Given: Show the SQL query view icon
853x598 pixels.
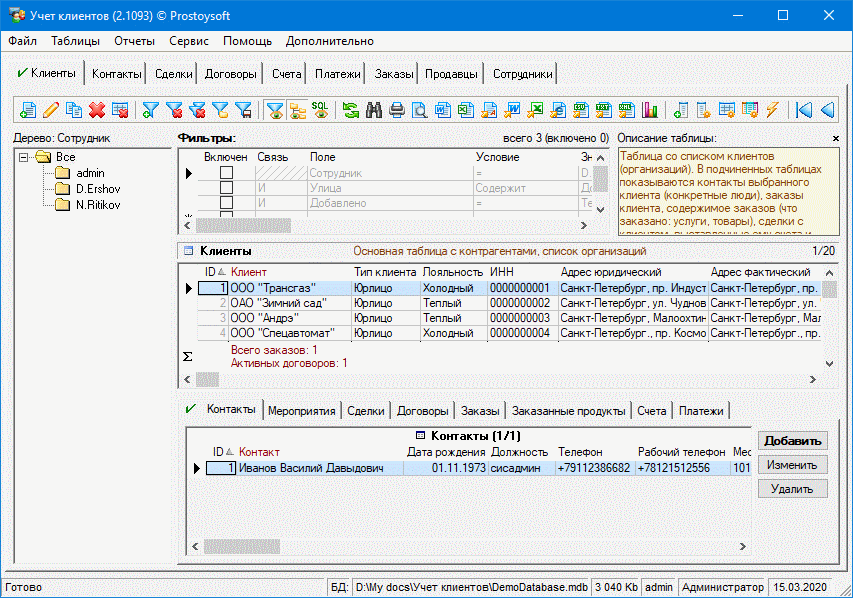Looking at the screenshot, I should click(x=320, y=110).
